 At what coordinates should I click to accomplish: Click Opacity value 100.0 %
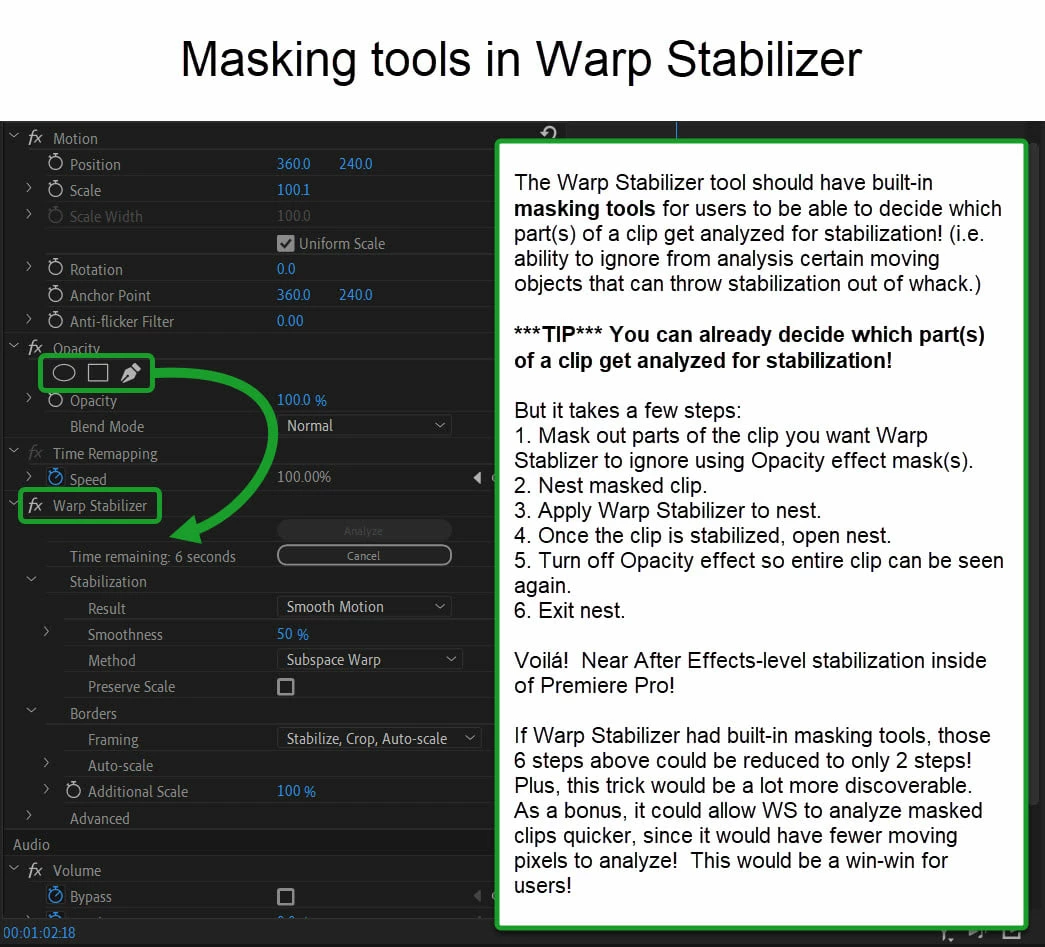pos(302,400)
